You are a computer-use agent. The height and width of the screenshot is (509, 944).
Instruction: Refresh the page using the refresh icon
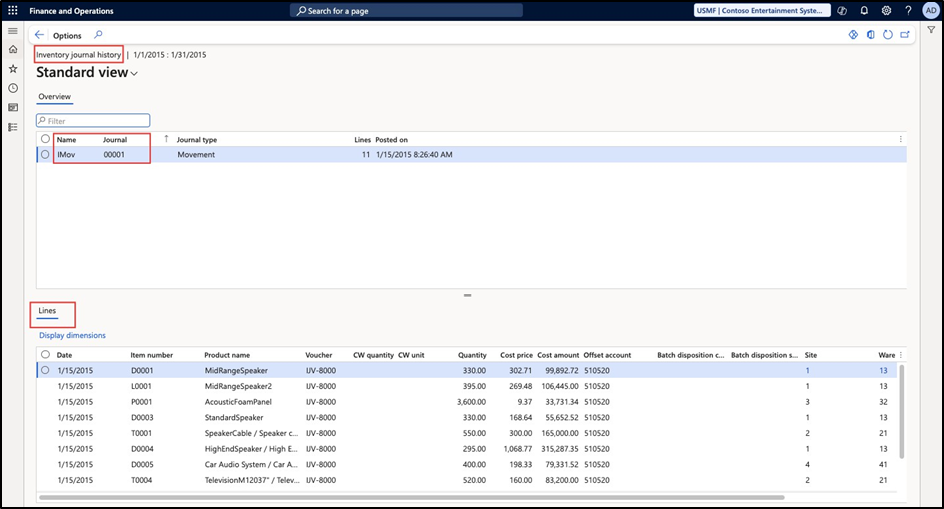(887, 35)
